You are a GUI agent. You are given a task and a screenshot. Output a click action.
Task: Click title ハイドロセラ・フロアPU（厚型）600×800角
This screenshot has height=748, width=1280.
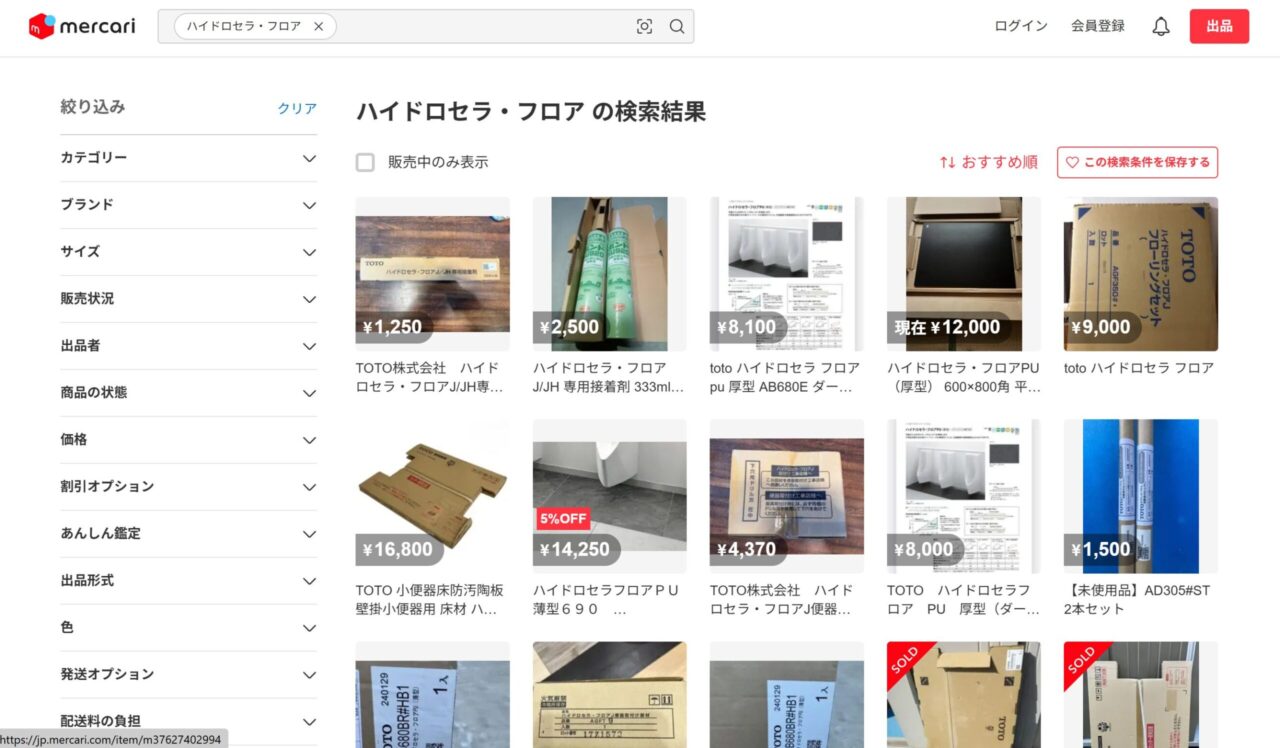[x=963, y=377]
